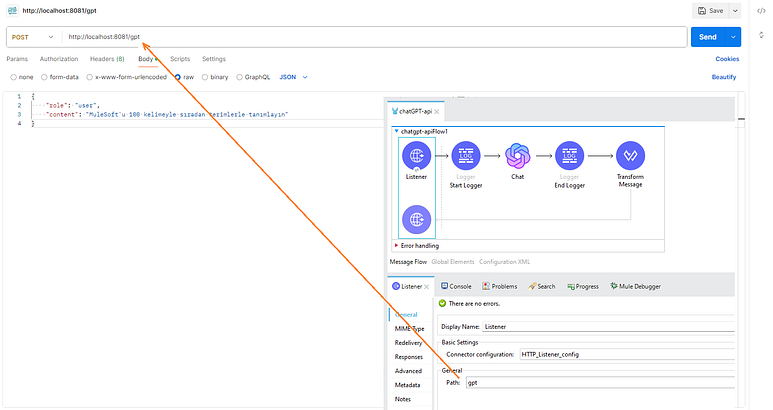Open the Advanced section of Listener
Viewport: 773px width, 410px height.
click(408, 371)
